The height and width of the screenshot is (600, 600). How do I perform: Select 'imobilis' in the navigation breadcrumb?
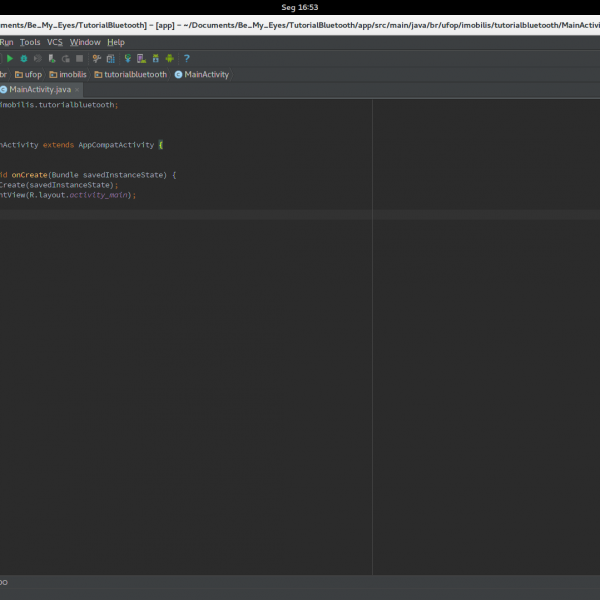[73, 75]
